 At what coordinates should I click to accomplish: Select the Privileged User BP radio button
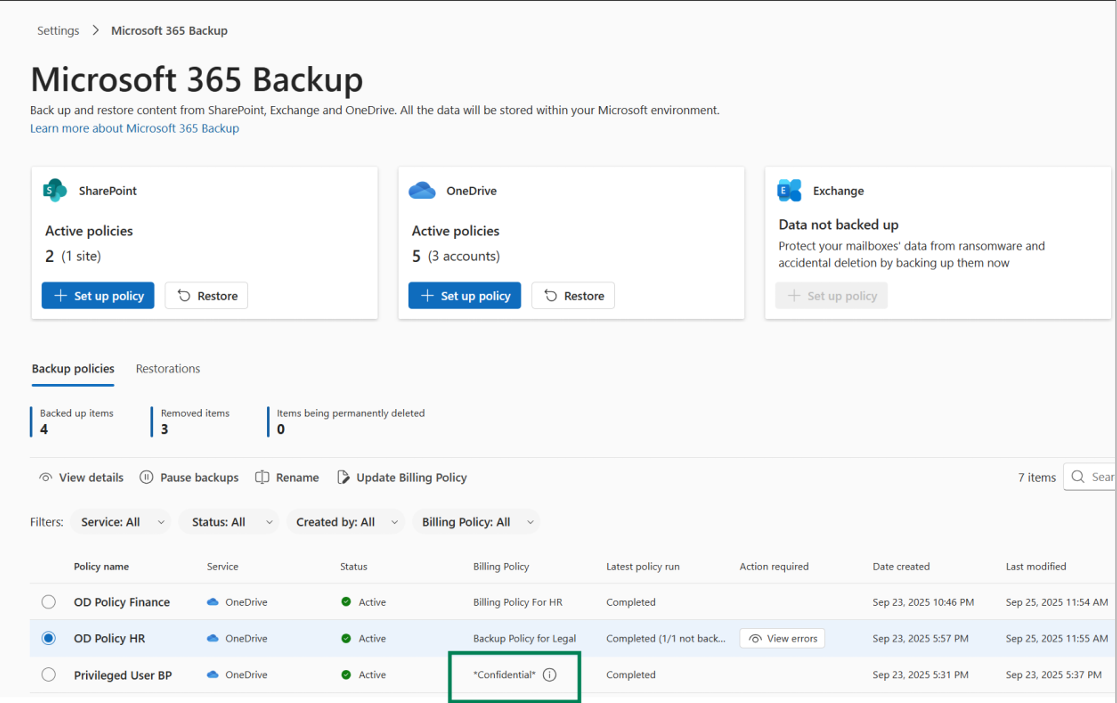coord(48,675)
